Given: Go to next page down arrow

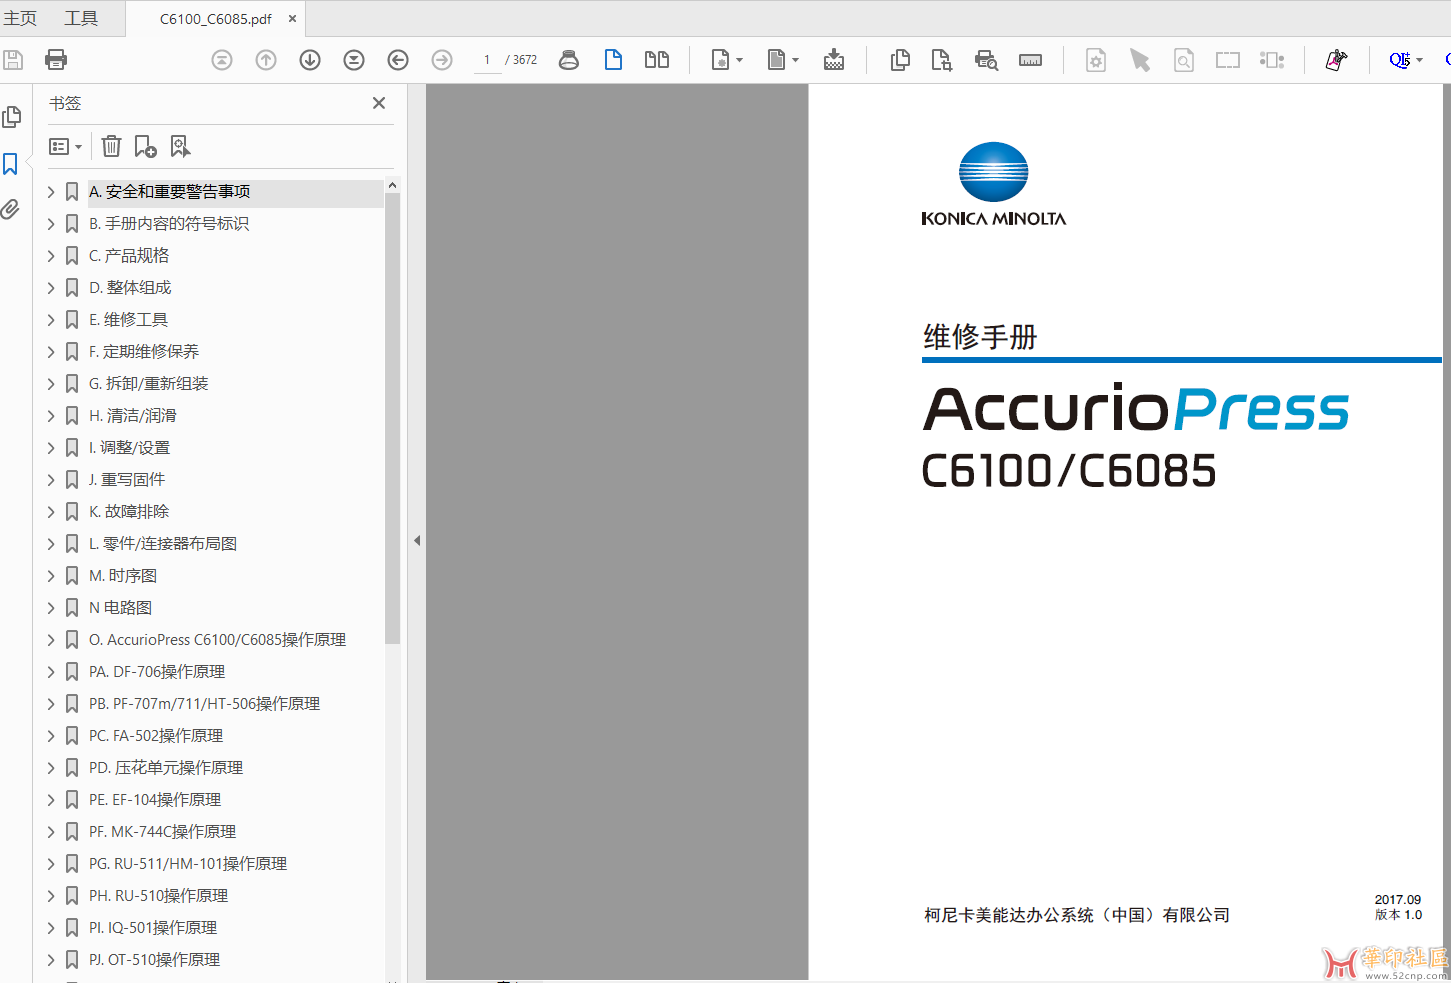Looking at the screenshot, I should [x=310, y=60].
